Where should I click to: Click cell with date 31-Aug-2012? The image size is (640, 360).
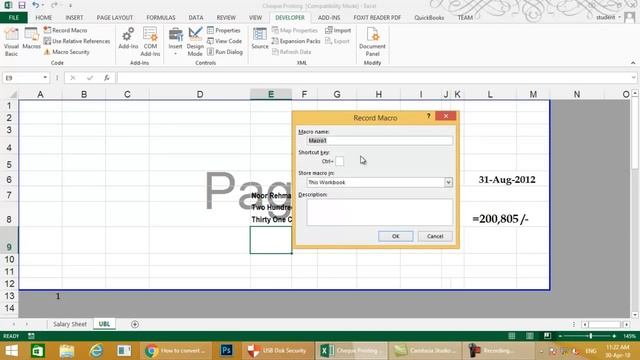click(x=507, y=180)
